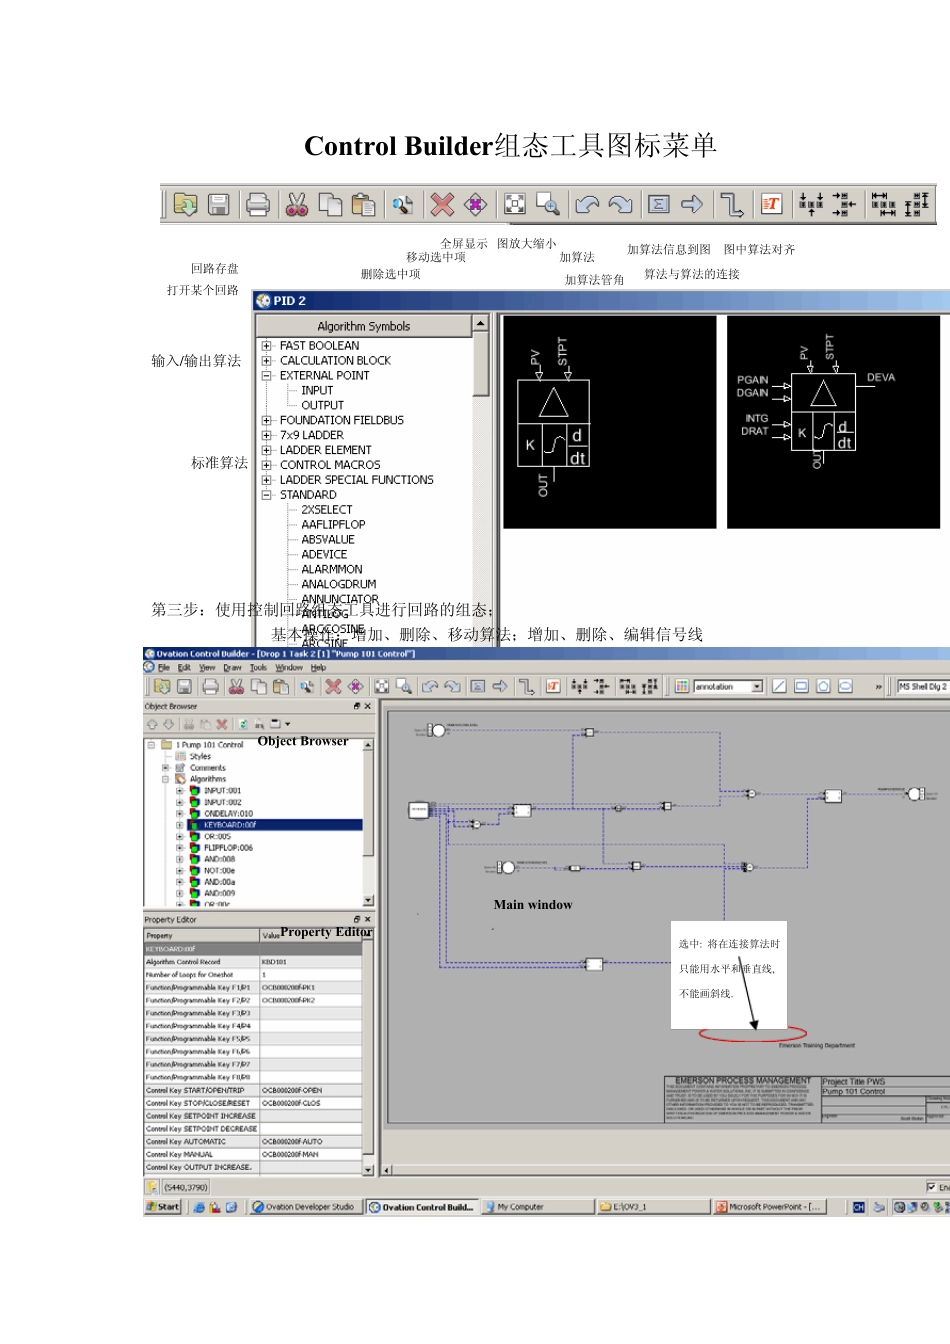950x1344 pixels.
Task: Click the rightmost align icon in the large toolbar image
Action: (917, 205)
